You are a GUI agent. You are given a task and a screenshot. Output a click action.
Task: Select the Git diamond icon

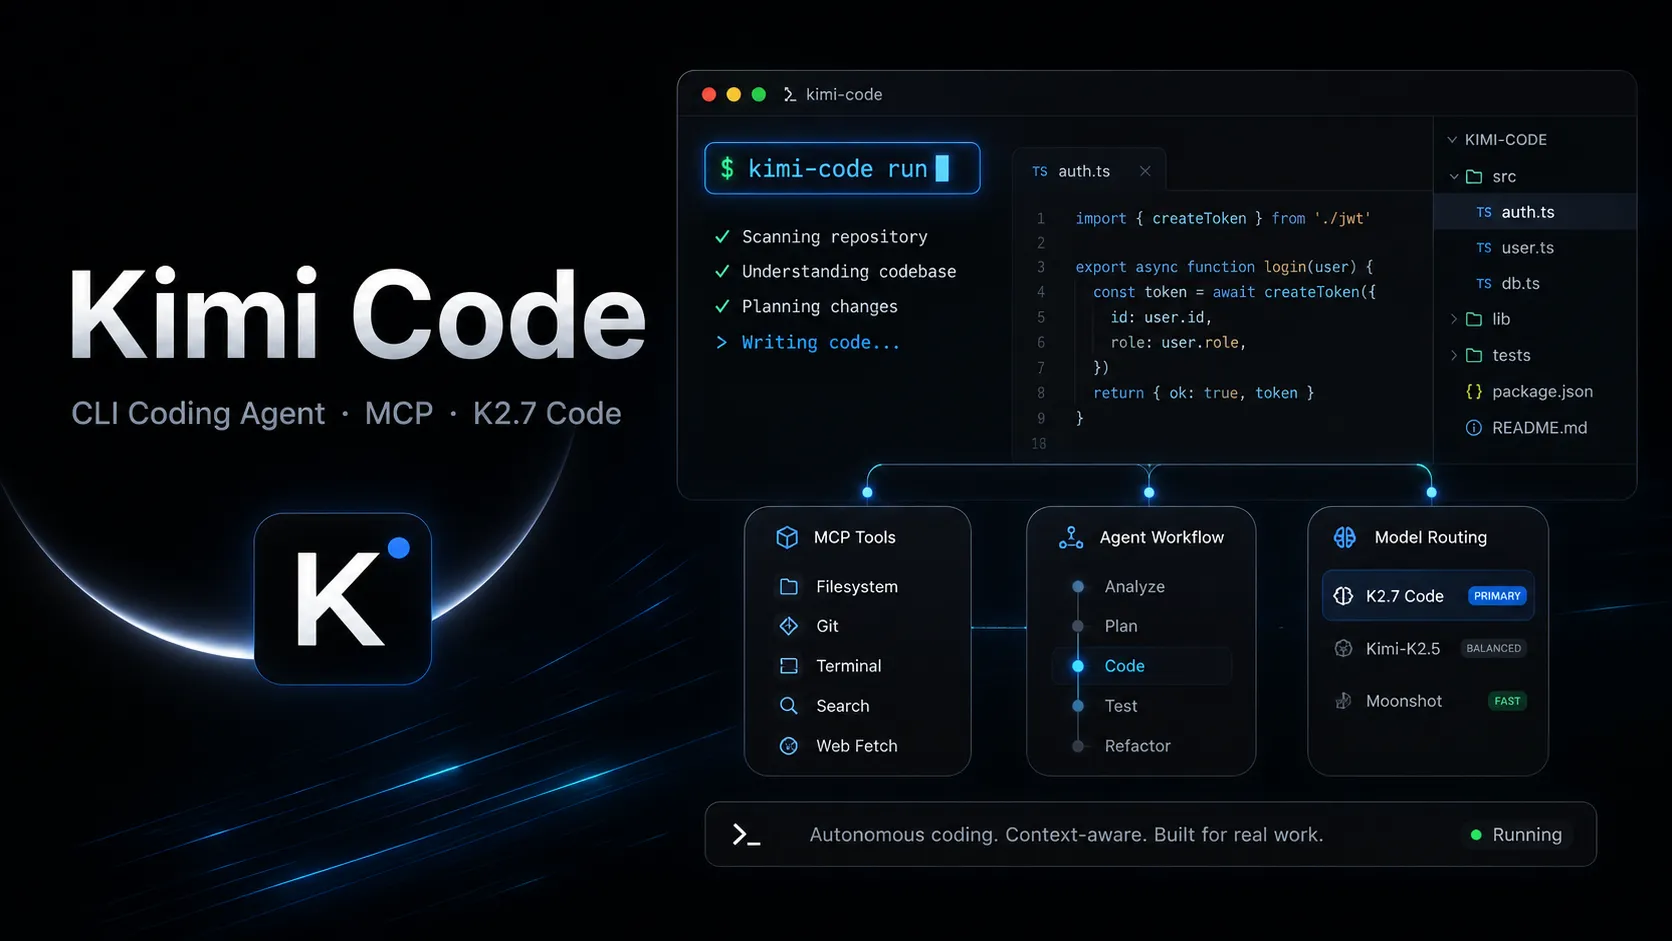(789, 626)
